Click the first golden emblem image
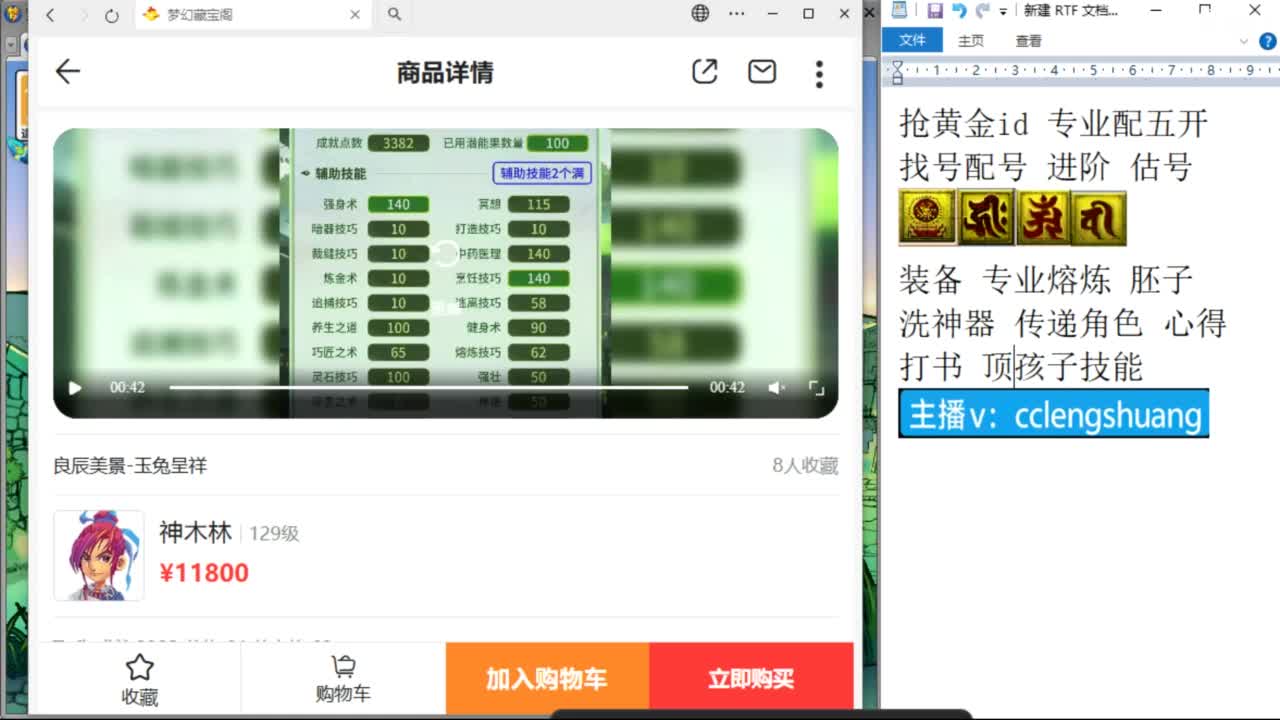Screen dimensions: 1280x720 928,217
